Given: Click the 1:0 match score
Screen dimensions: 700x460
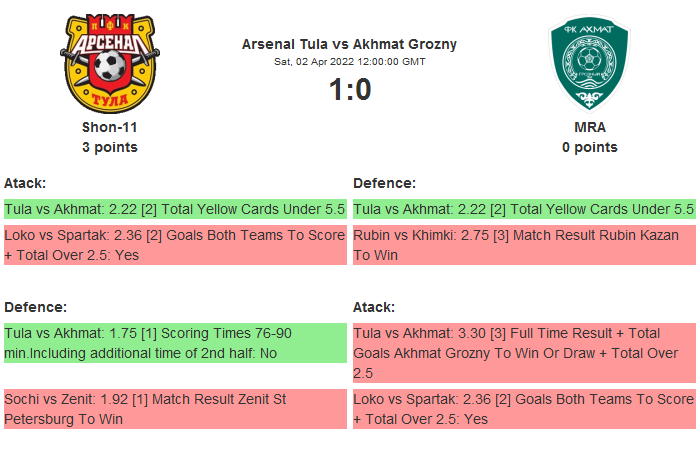Looking at the screenshot, I should click(x=349, y=90).
